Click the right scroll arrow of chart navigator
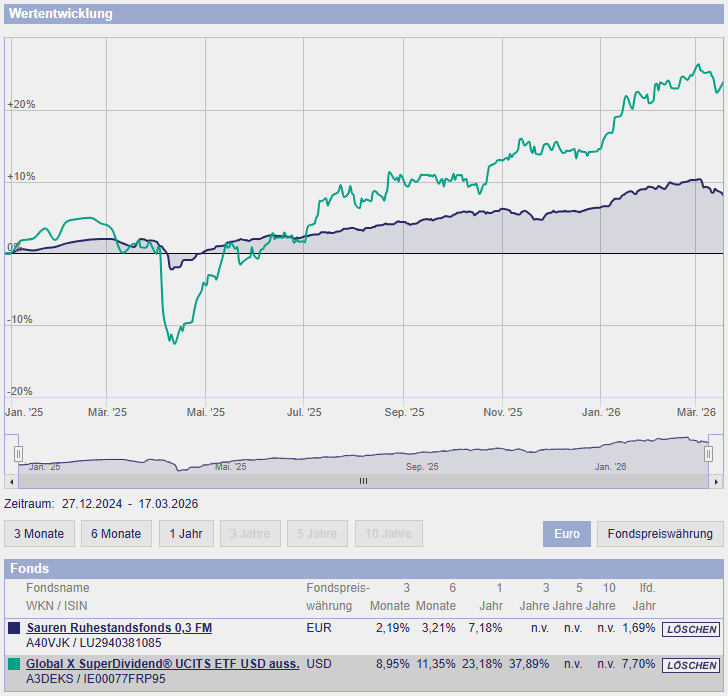The height and width of the screenshot is (696, 728). (716, 481)
